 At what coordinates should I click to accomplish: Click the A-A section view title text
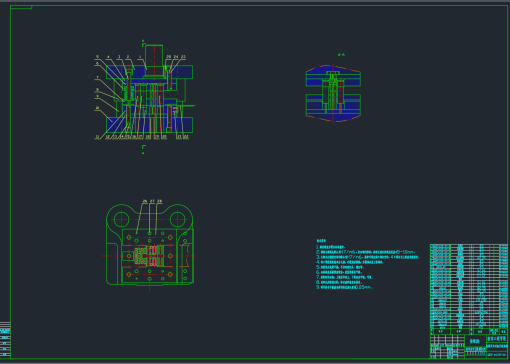point(341,55)
